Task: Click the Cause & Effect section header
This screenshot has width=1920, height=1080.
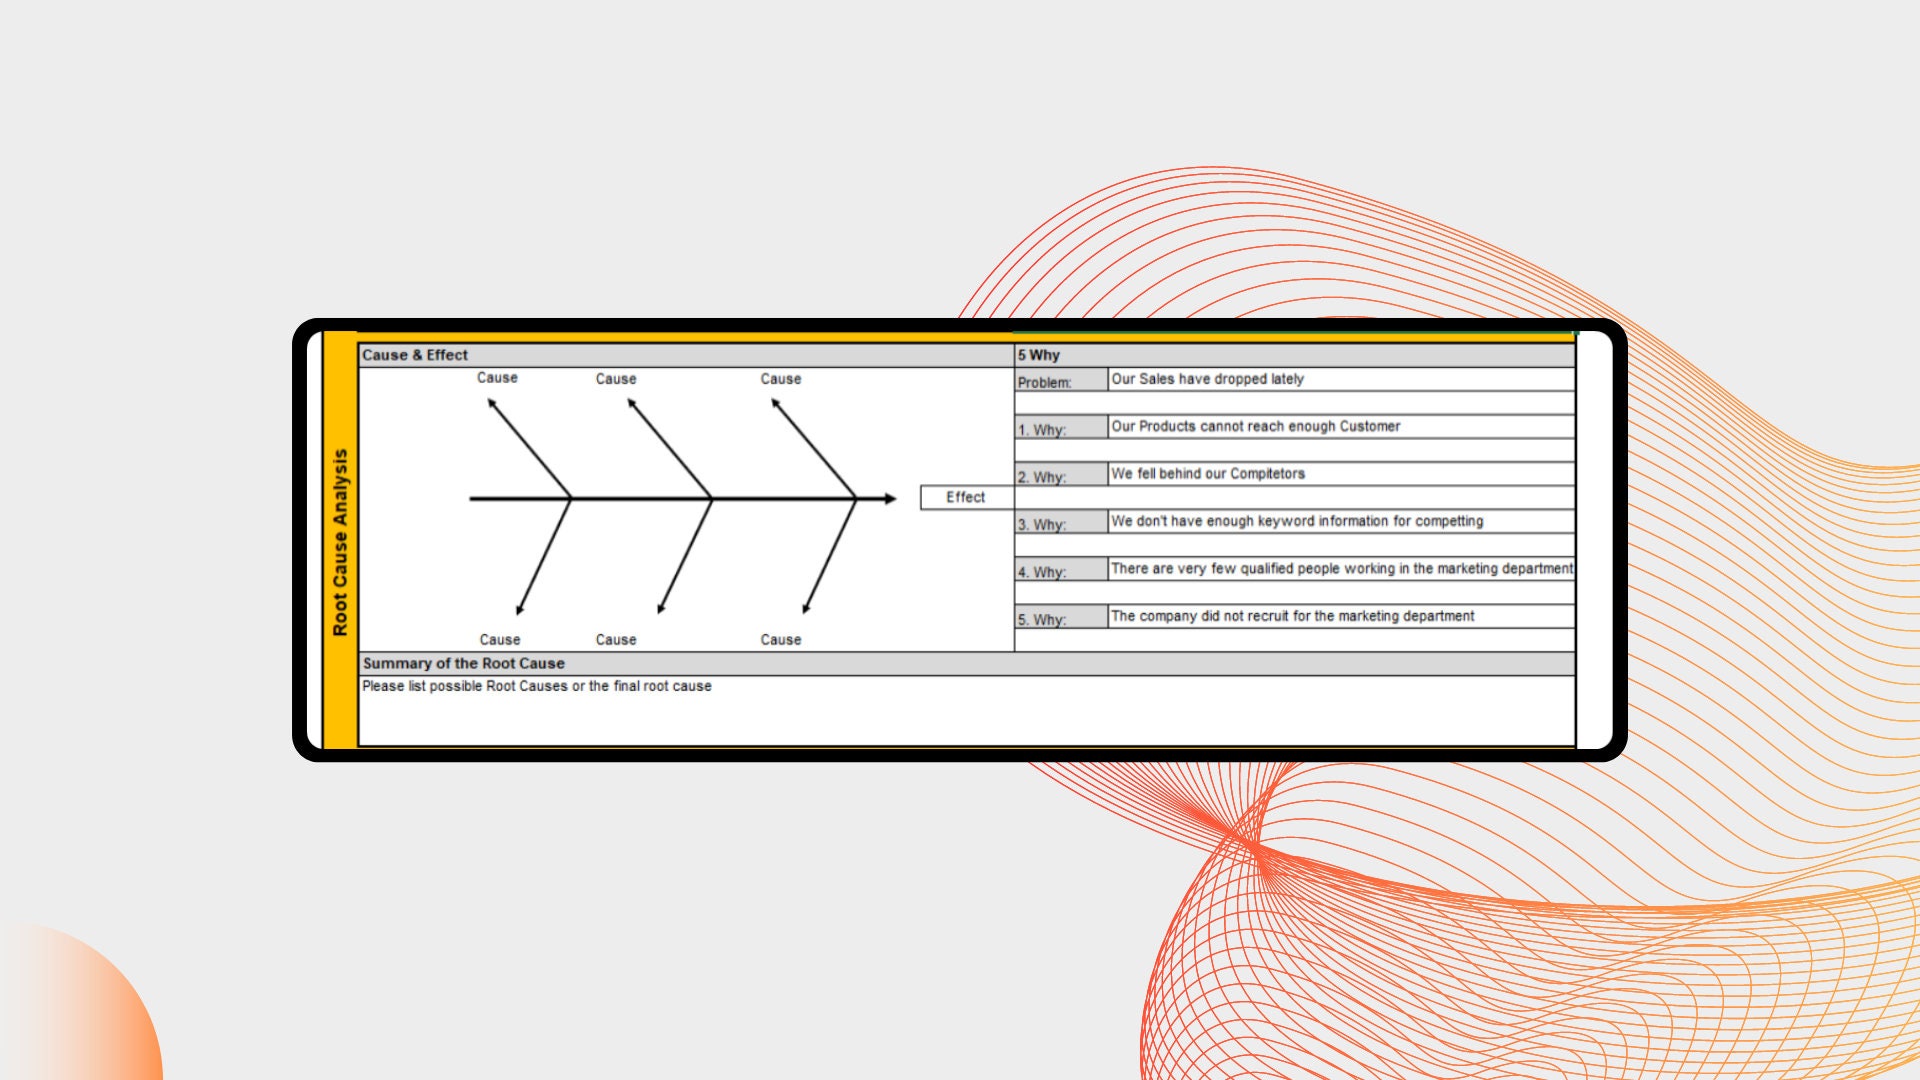Action: [415, 355]
